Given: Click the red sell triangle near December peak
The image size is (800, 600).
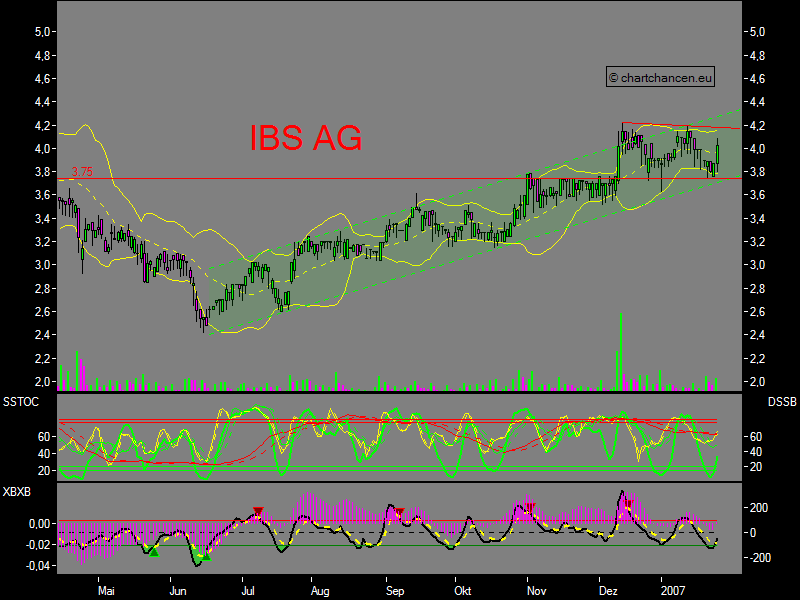Looking at the screenshot, I should pyautogui.click(x=631, y=503).
